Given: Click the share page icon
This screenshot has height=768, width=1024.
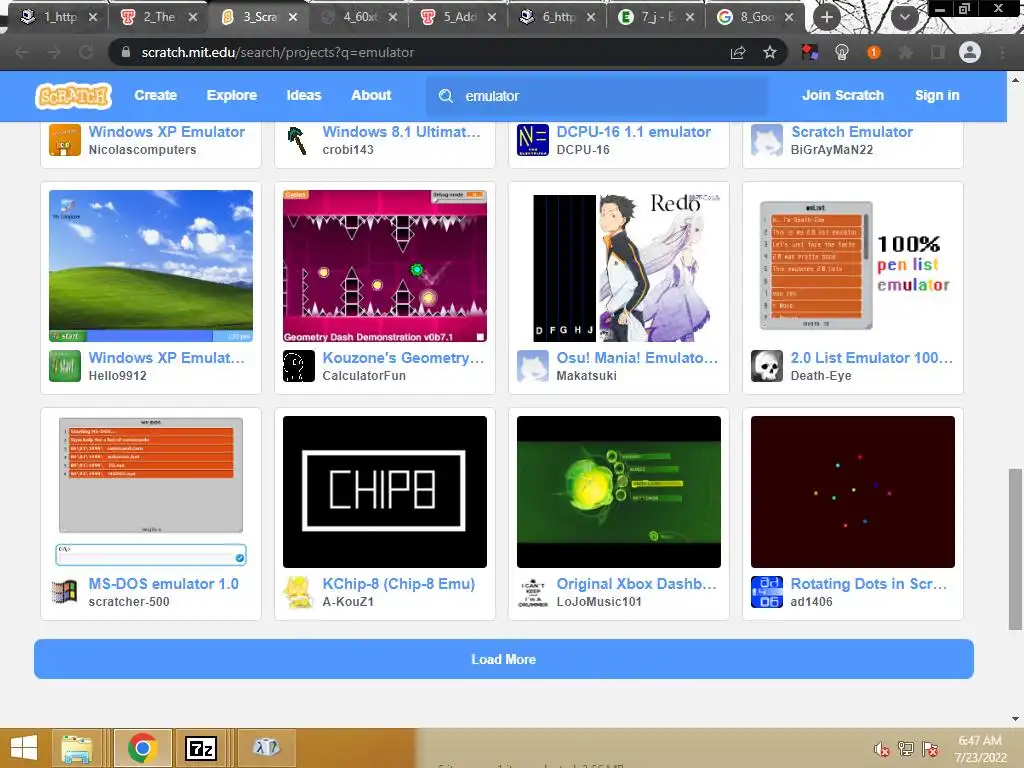Looking at the screenshot, I should 738,52.
